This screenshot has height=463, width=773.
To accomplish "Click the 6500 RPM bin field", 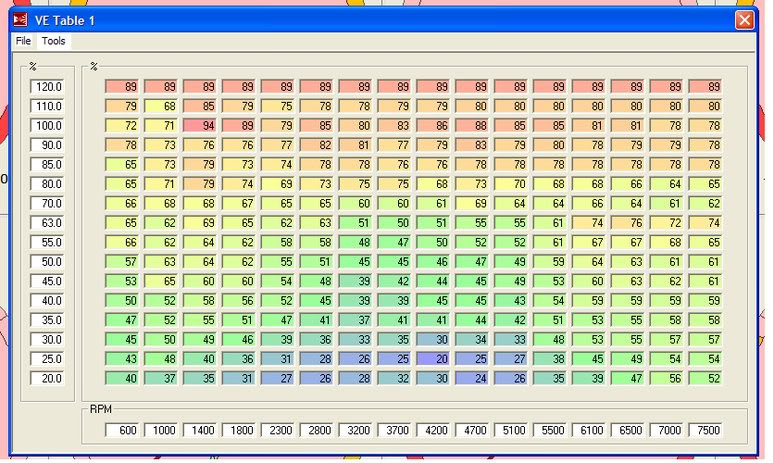I will (628, 430).
